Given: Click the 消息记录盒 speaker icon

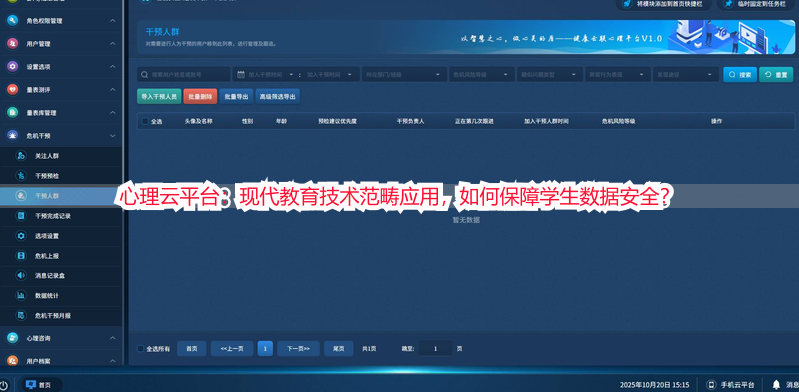Looking at the screenshot, I should 21,275.
